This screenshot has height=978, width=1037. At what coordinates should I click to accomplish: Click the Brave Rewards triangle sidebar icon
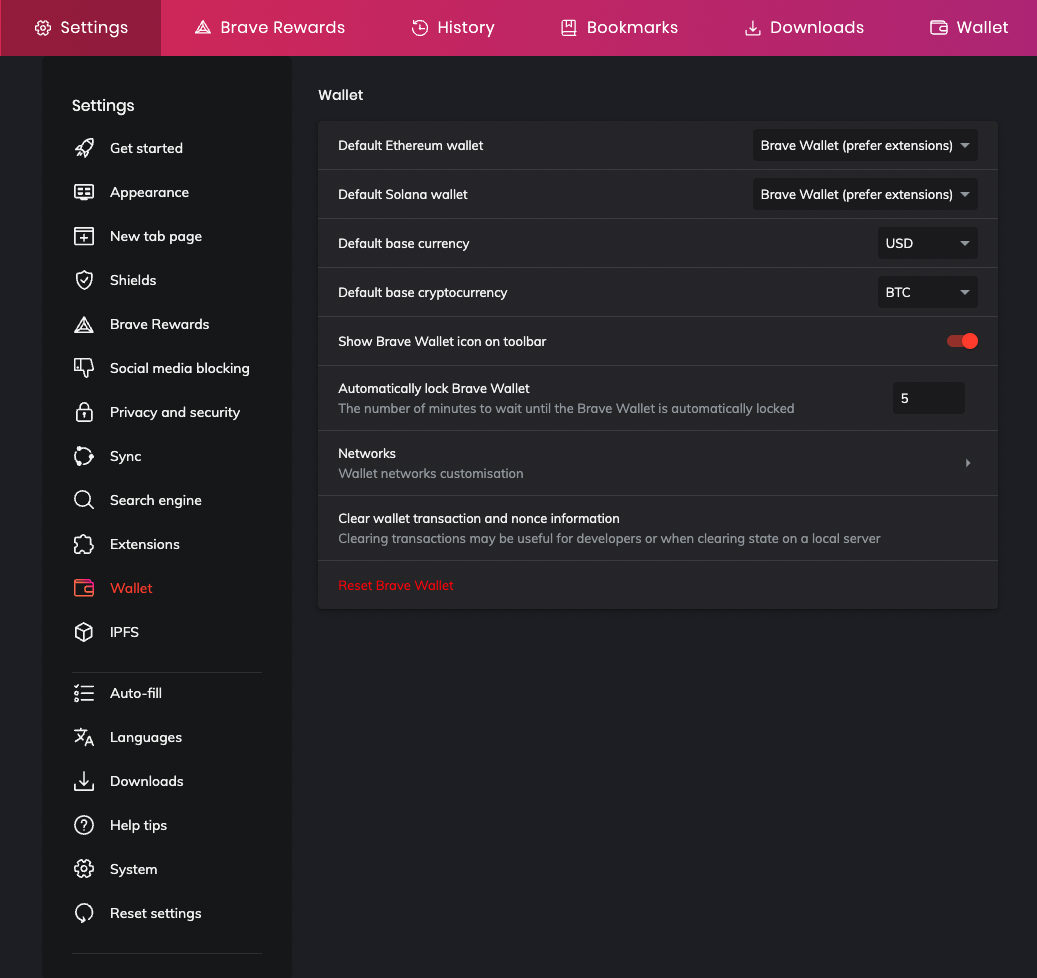[84, 324]
